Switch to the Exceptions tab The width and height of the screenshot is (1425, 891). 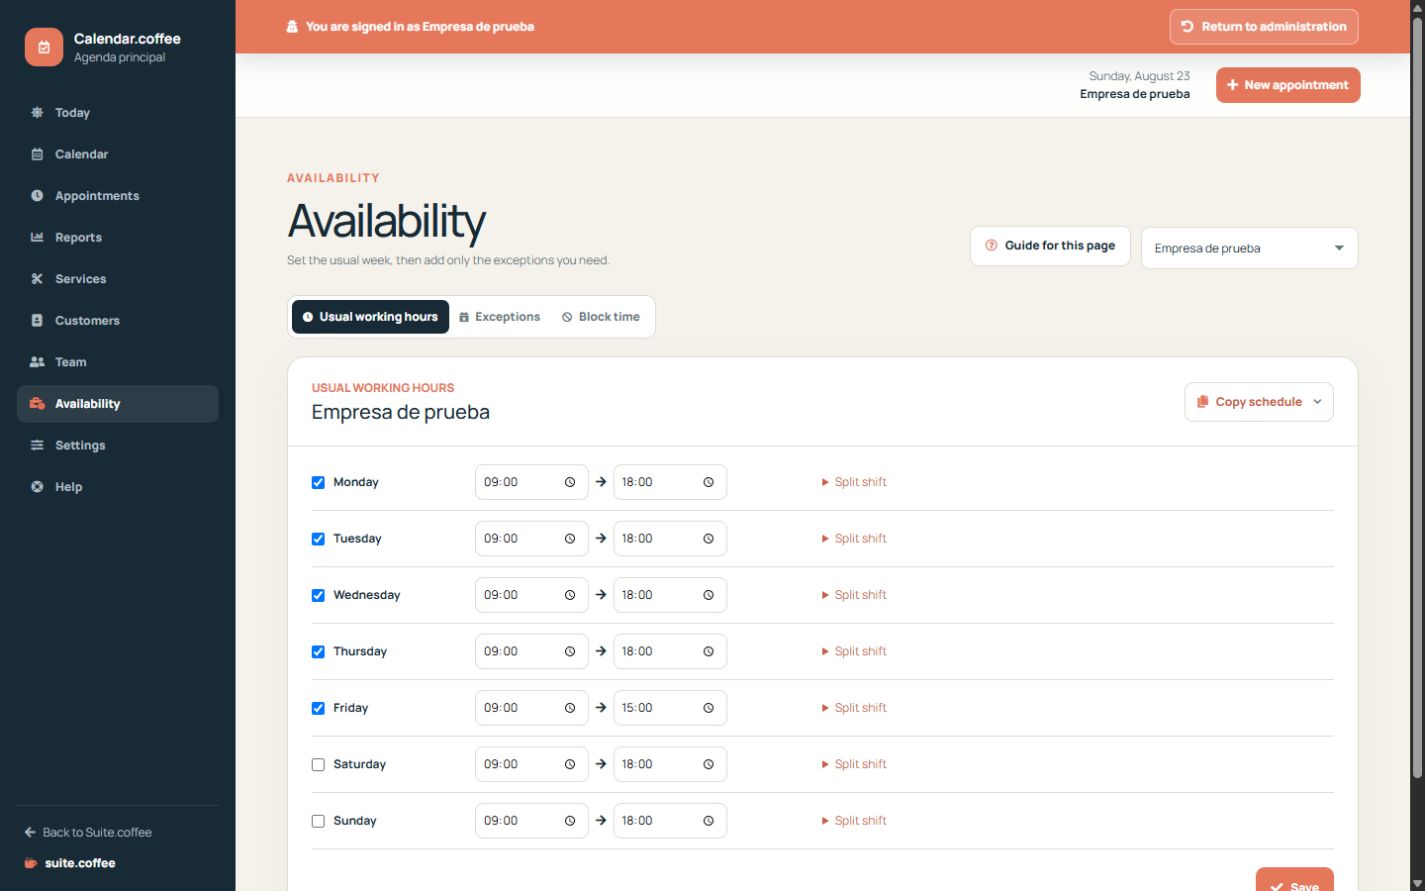pyautogui.click(x=500, y=317)
